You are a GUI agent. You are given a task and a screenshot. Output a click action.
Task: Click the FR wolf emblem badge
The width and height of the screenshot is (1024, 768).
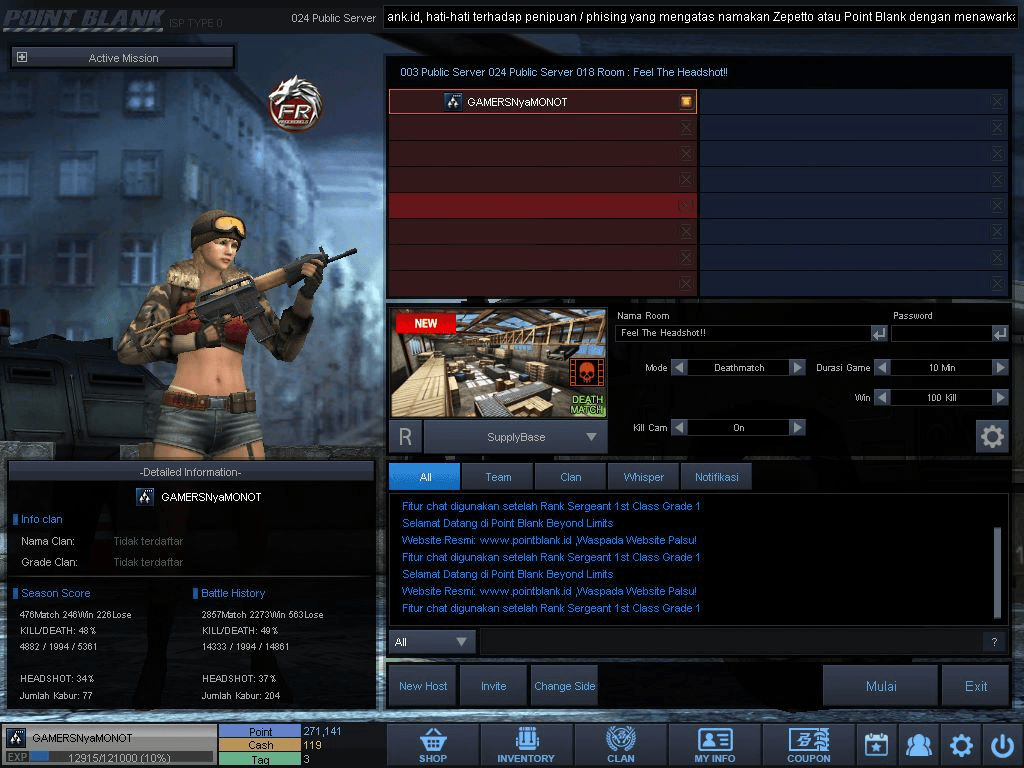click(x=296, y=104)
